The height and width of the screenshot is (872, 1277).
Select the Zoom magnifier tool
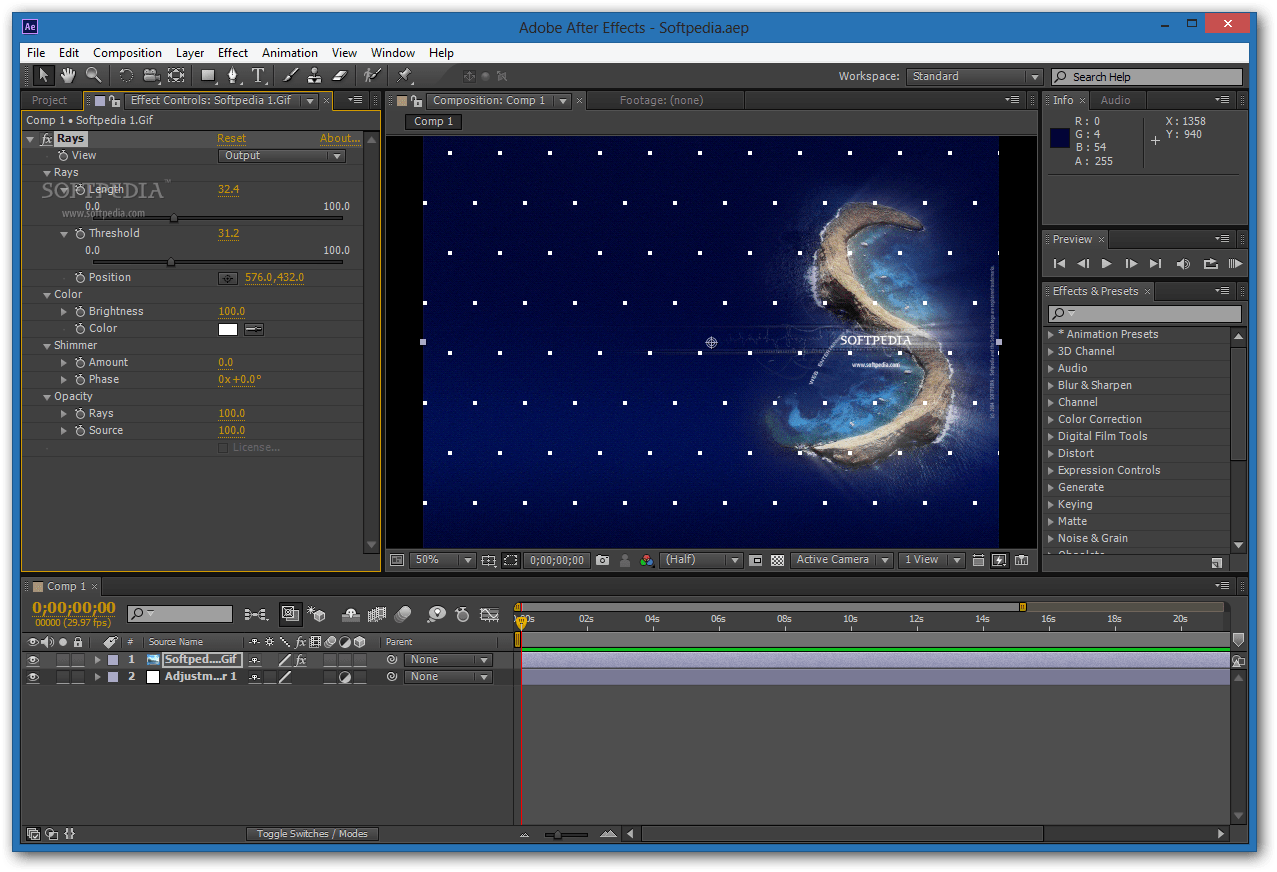coord(93,75)
